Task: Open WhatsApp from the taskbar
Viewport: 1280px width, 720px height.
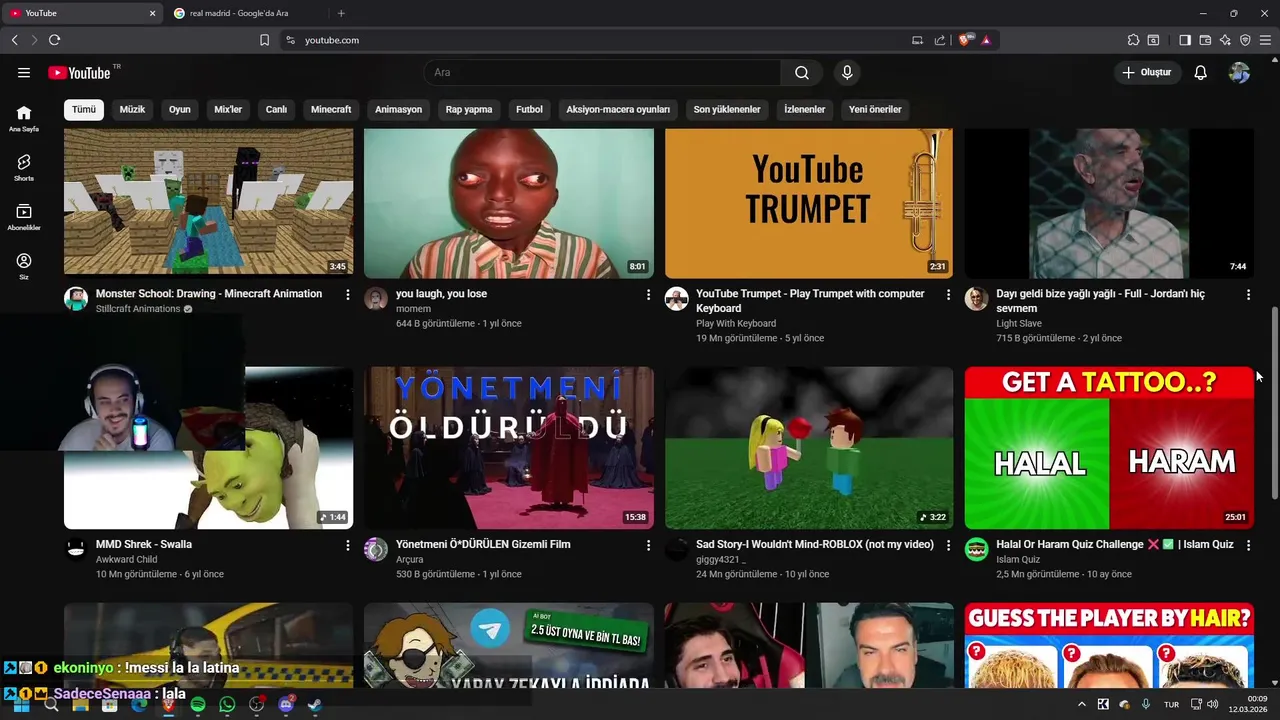Action: tap(227, 705)
